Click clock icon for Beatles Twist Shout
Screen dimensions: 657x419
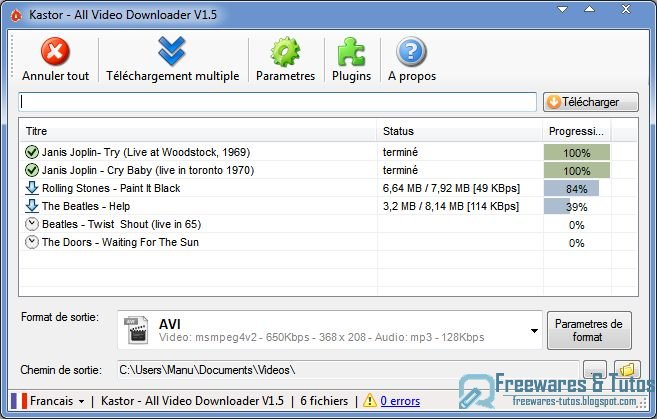(31, 224)
